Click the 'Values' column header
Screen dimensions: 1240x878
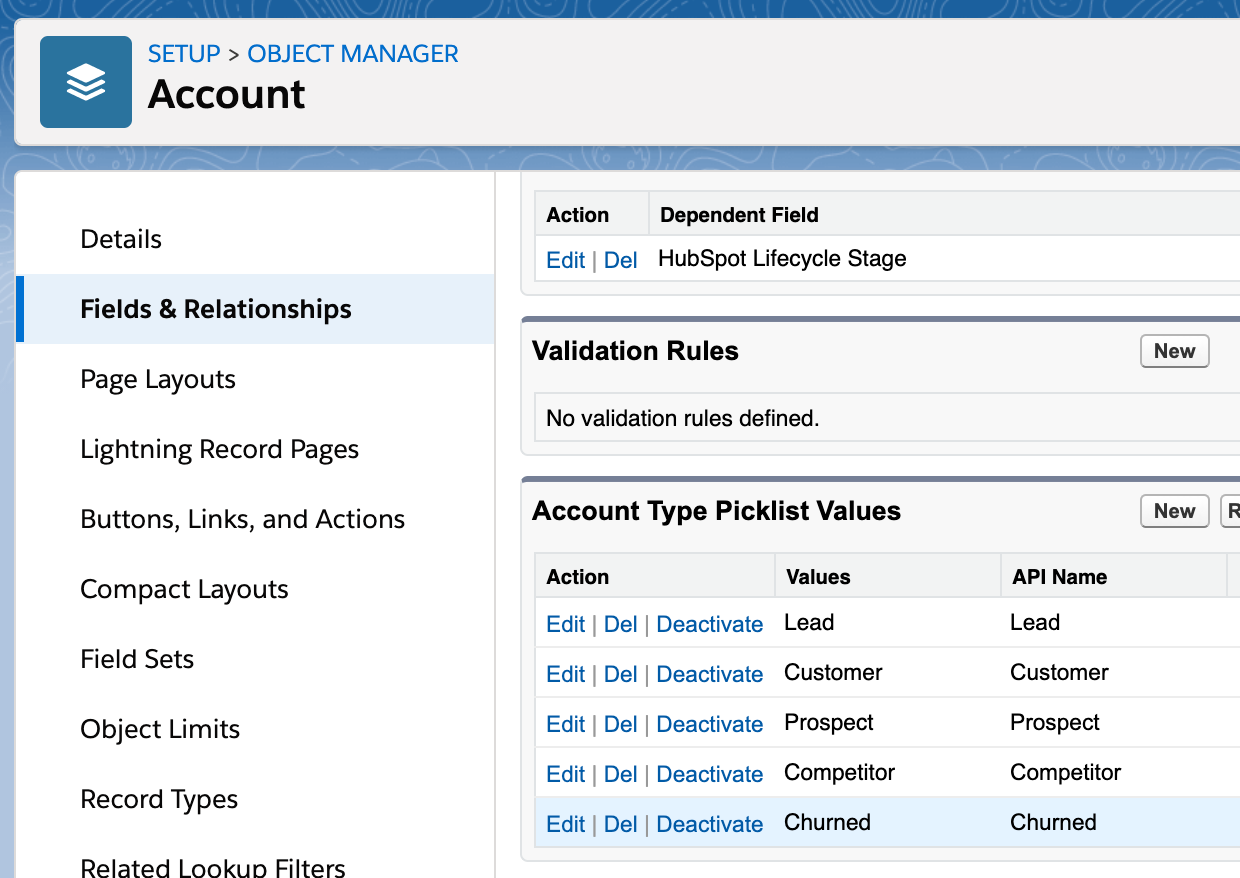click(818, 577)
